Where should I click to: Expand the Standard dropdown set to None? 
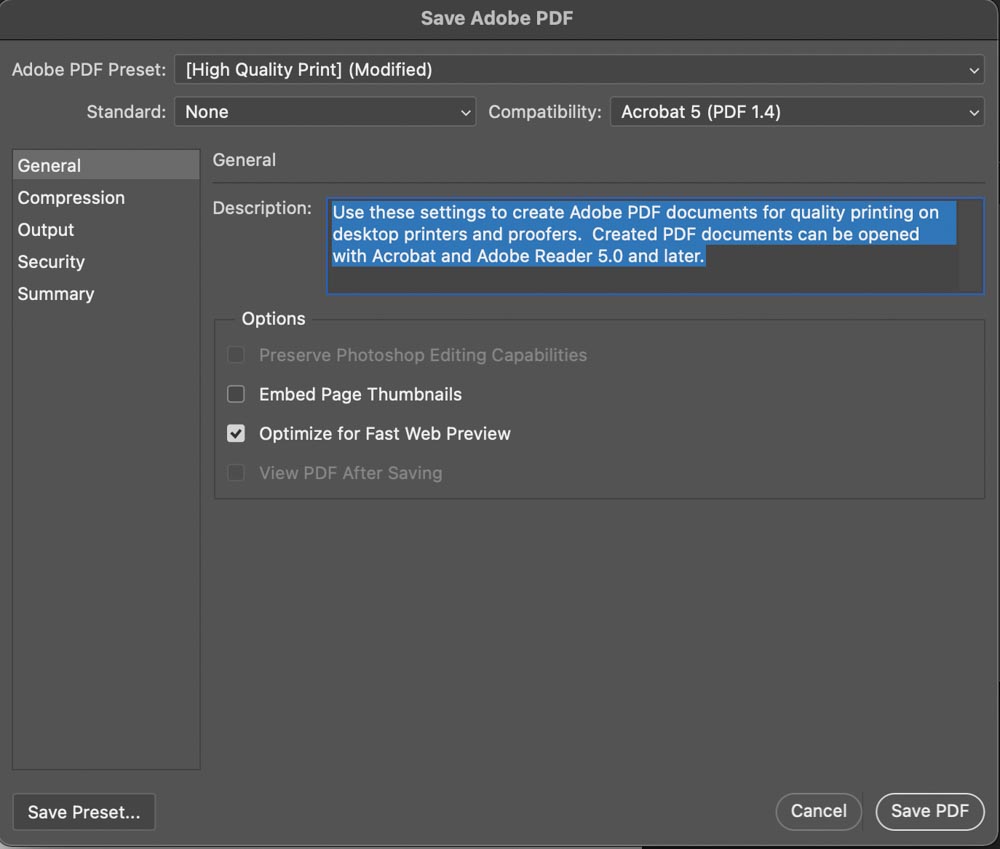pos(325,112)
